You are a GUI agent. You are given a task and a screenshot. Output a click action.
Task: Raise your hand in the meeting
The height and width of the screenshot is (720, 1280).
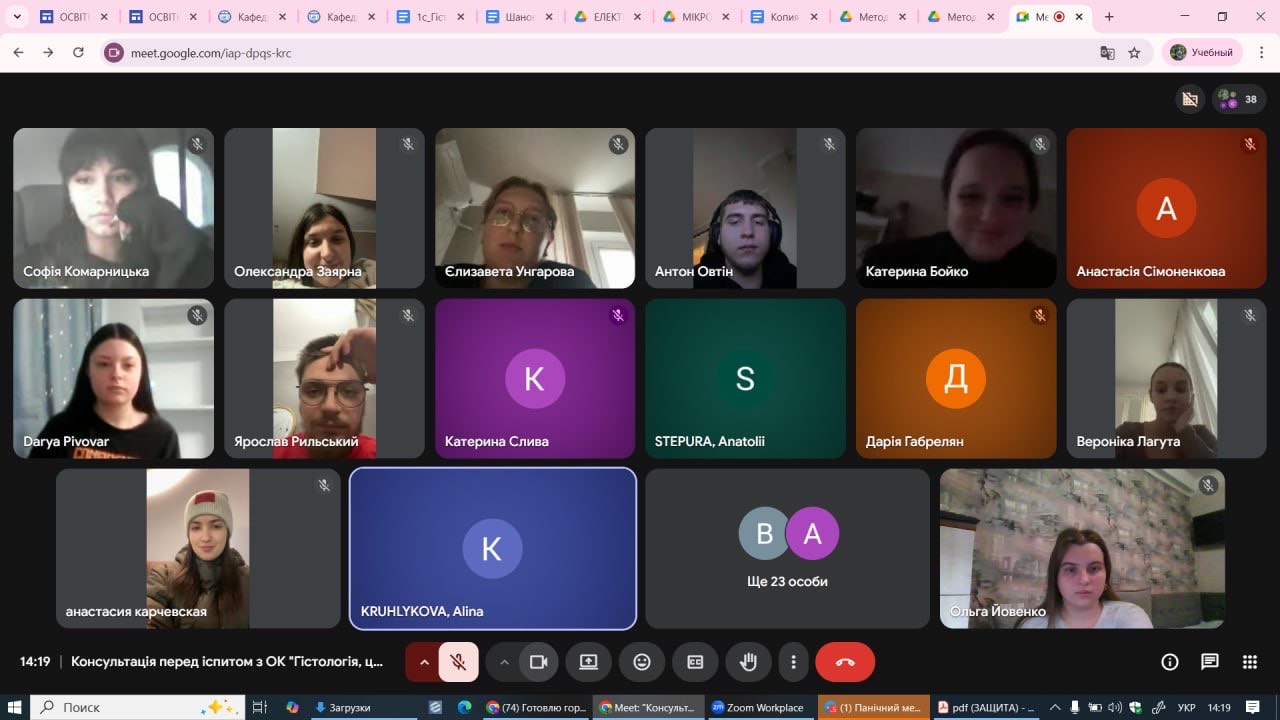(748, 662)
